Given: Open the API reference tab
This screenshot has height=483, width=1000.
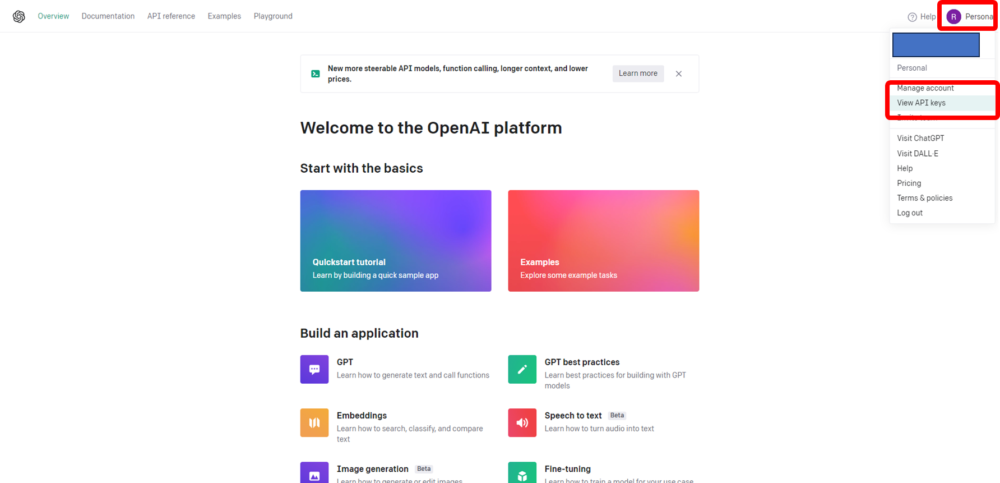Looking at the screenshot, I should point(171,17).
